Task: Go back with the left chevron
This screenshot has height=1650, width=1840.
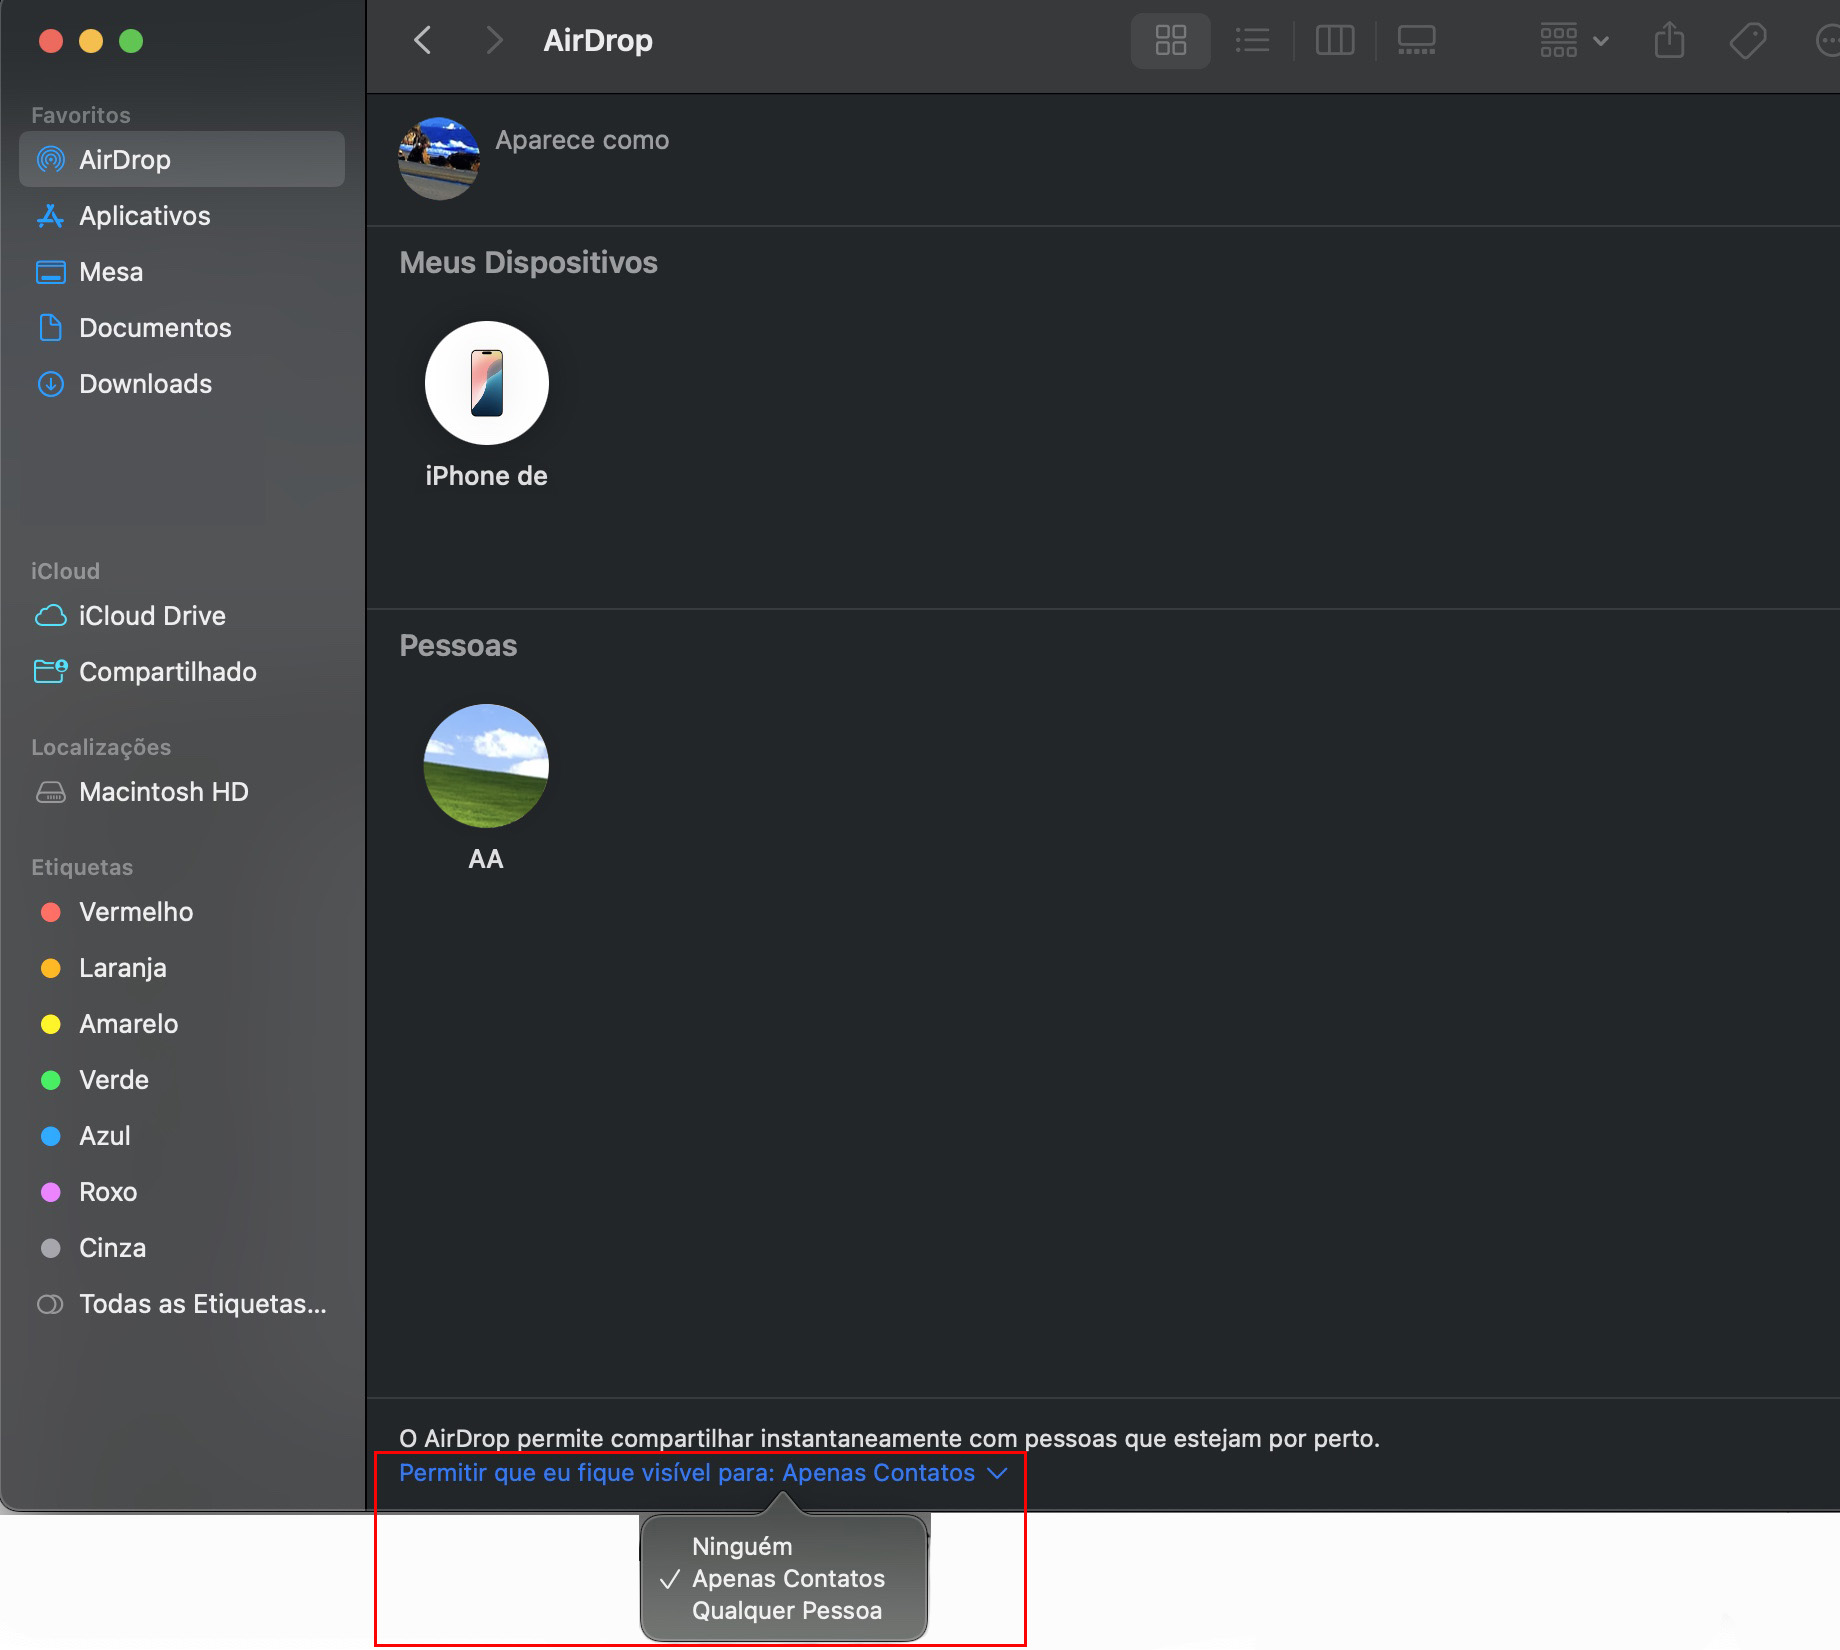Action: (423, 41)
